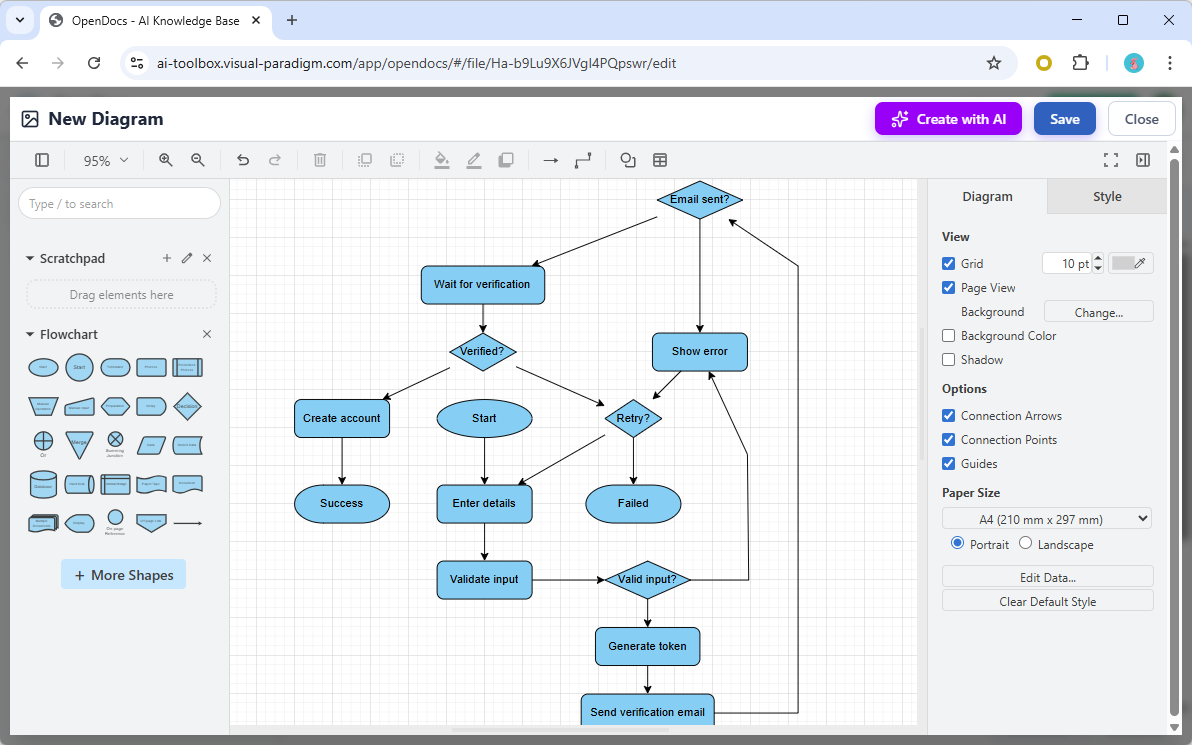The width and height of the screenshot is (1192, 745).
Task: Toggle the left sidebar panel icon
Action: pyautogui.click(x=41, y=160)
